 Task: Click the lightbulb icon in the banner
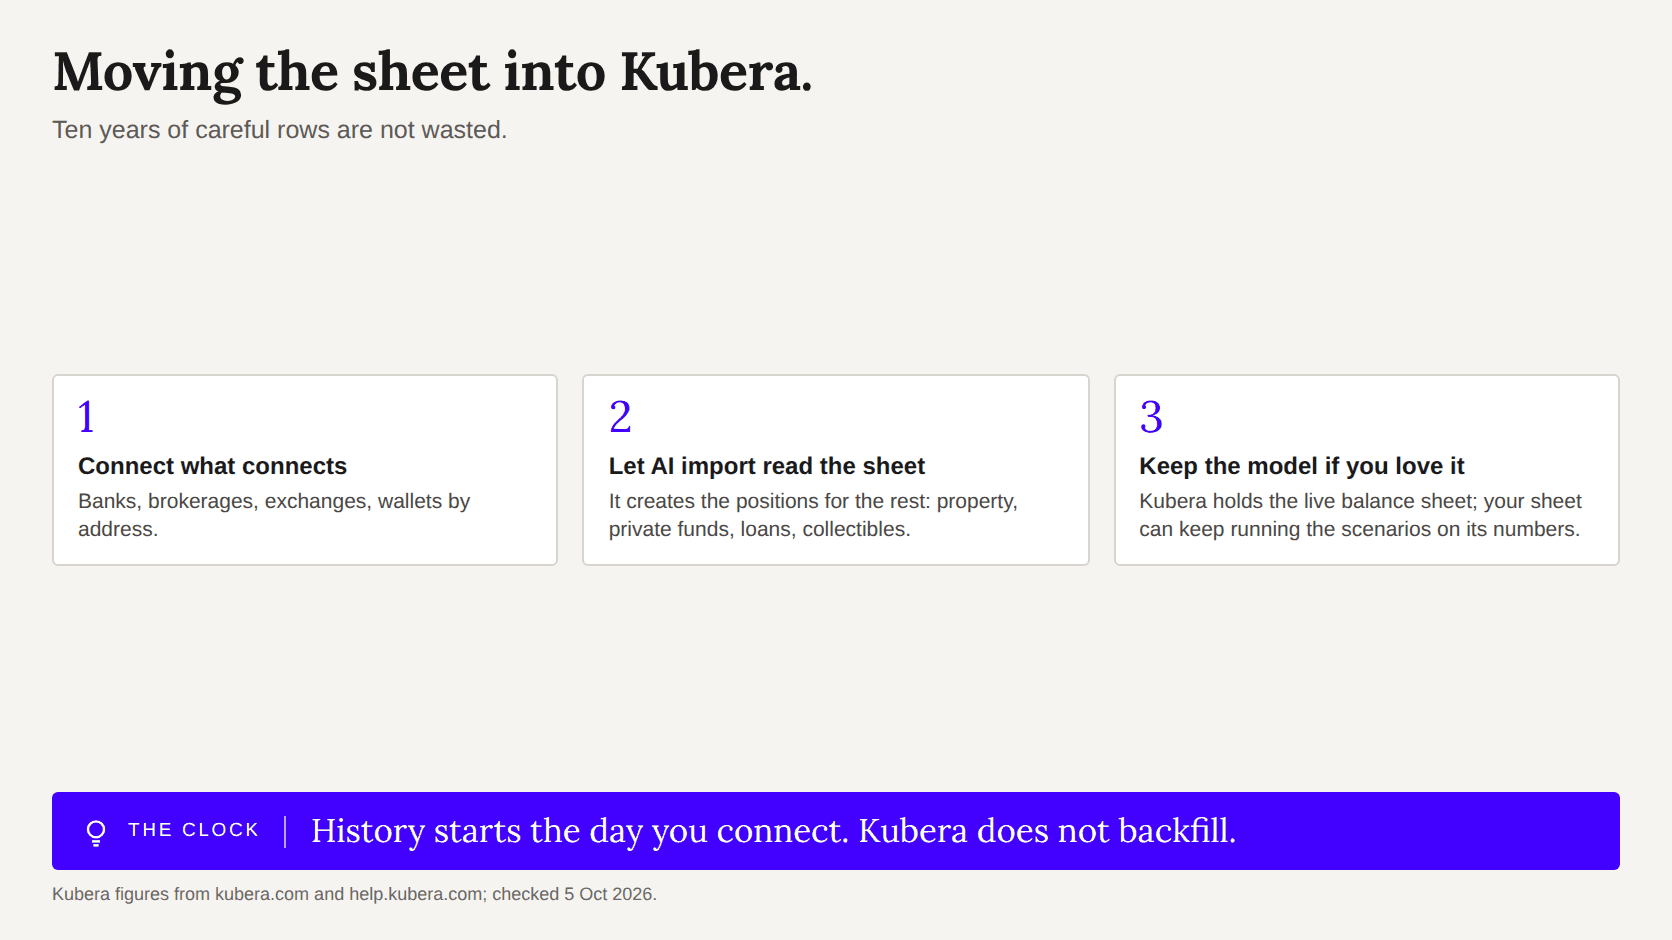[96, 832]
